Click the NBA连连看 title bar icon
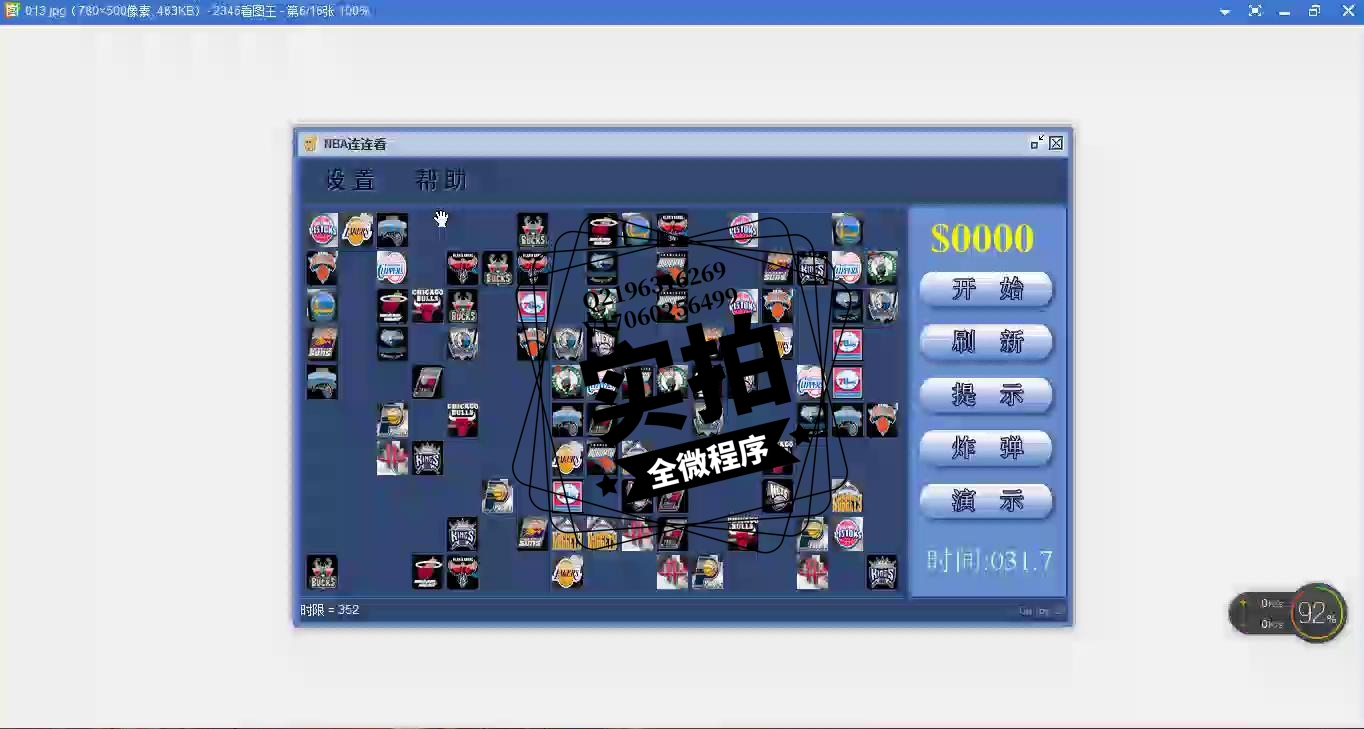 (x=310, y=144)
